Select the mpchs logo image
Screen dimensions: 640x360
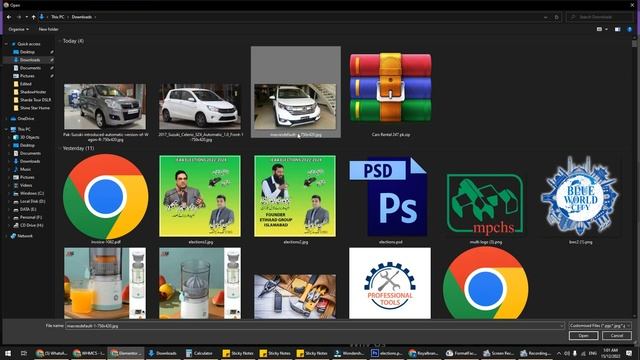tap(485, 204)
